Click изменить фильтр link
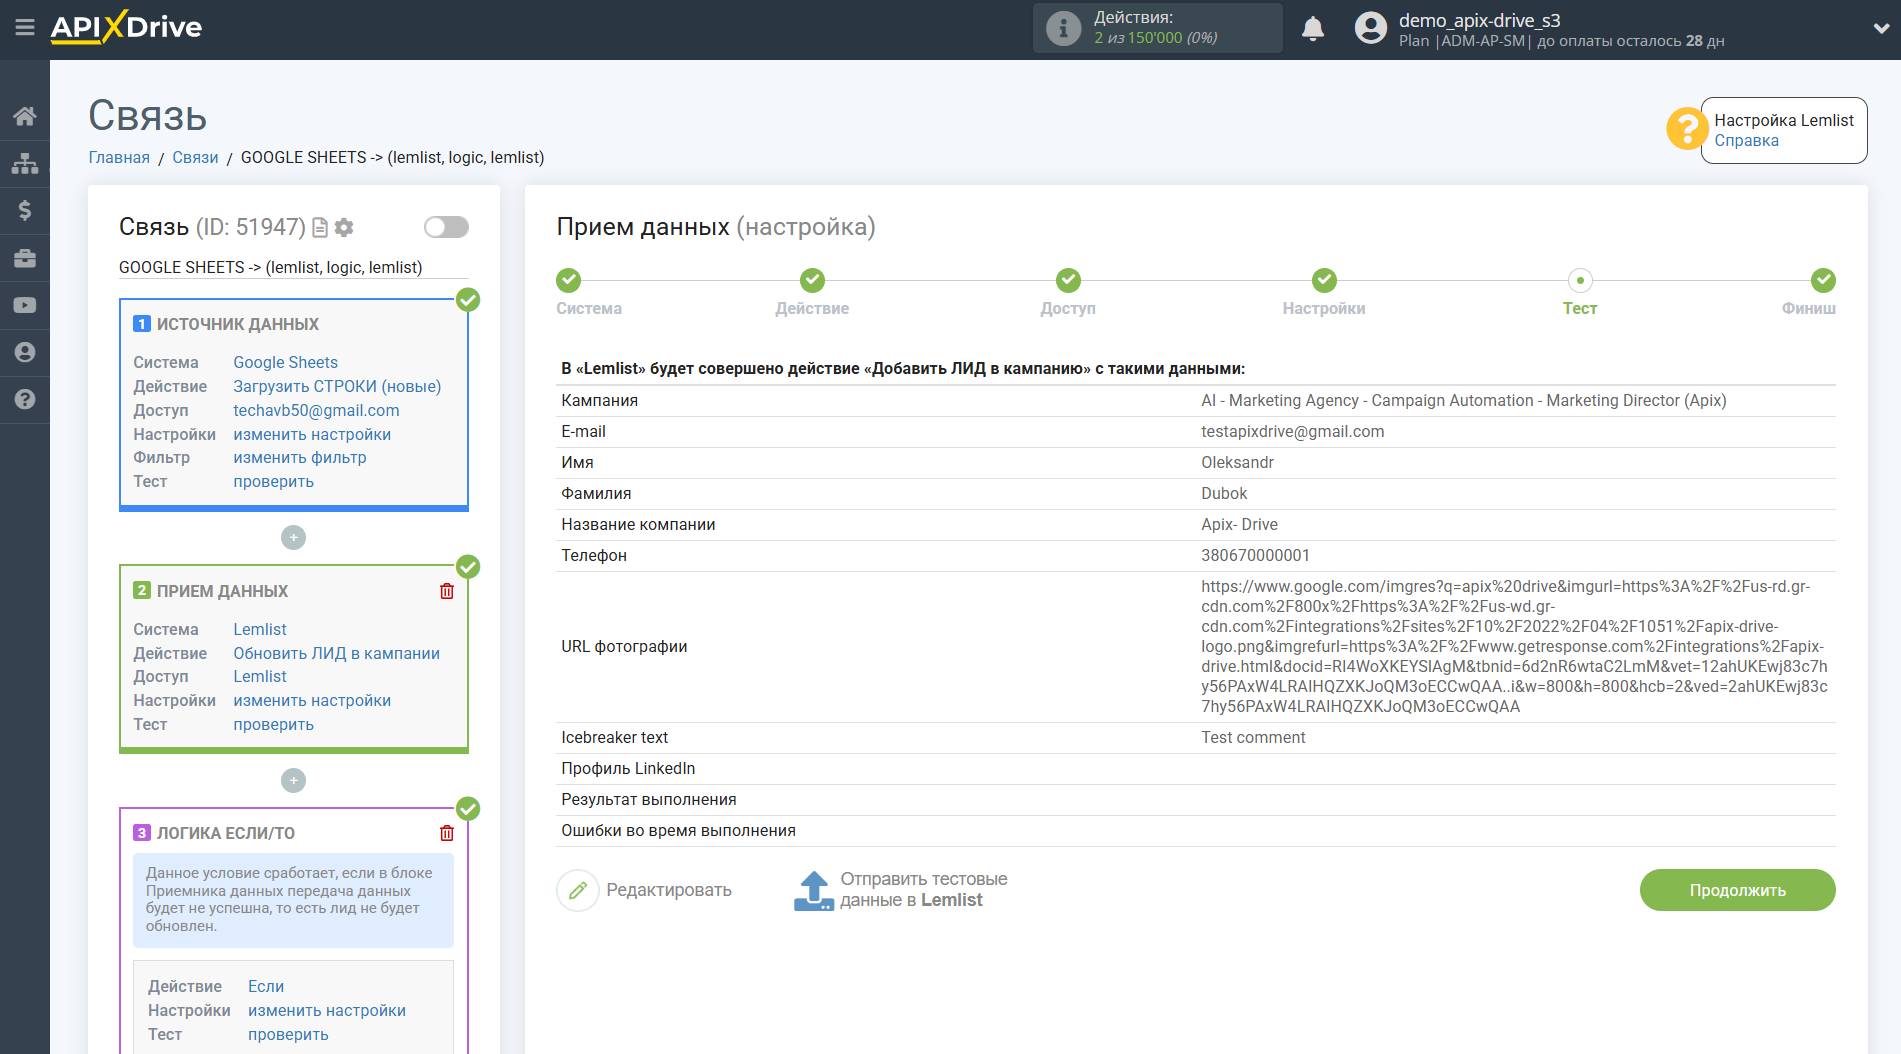This screenshot has height=1054, width=1901. click(300, 457)
